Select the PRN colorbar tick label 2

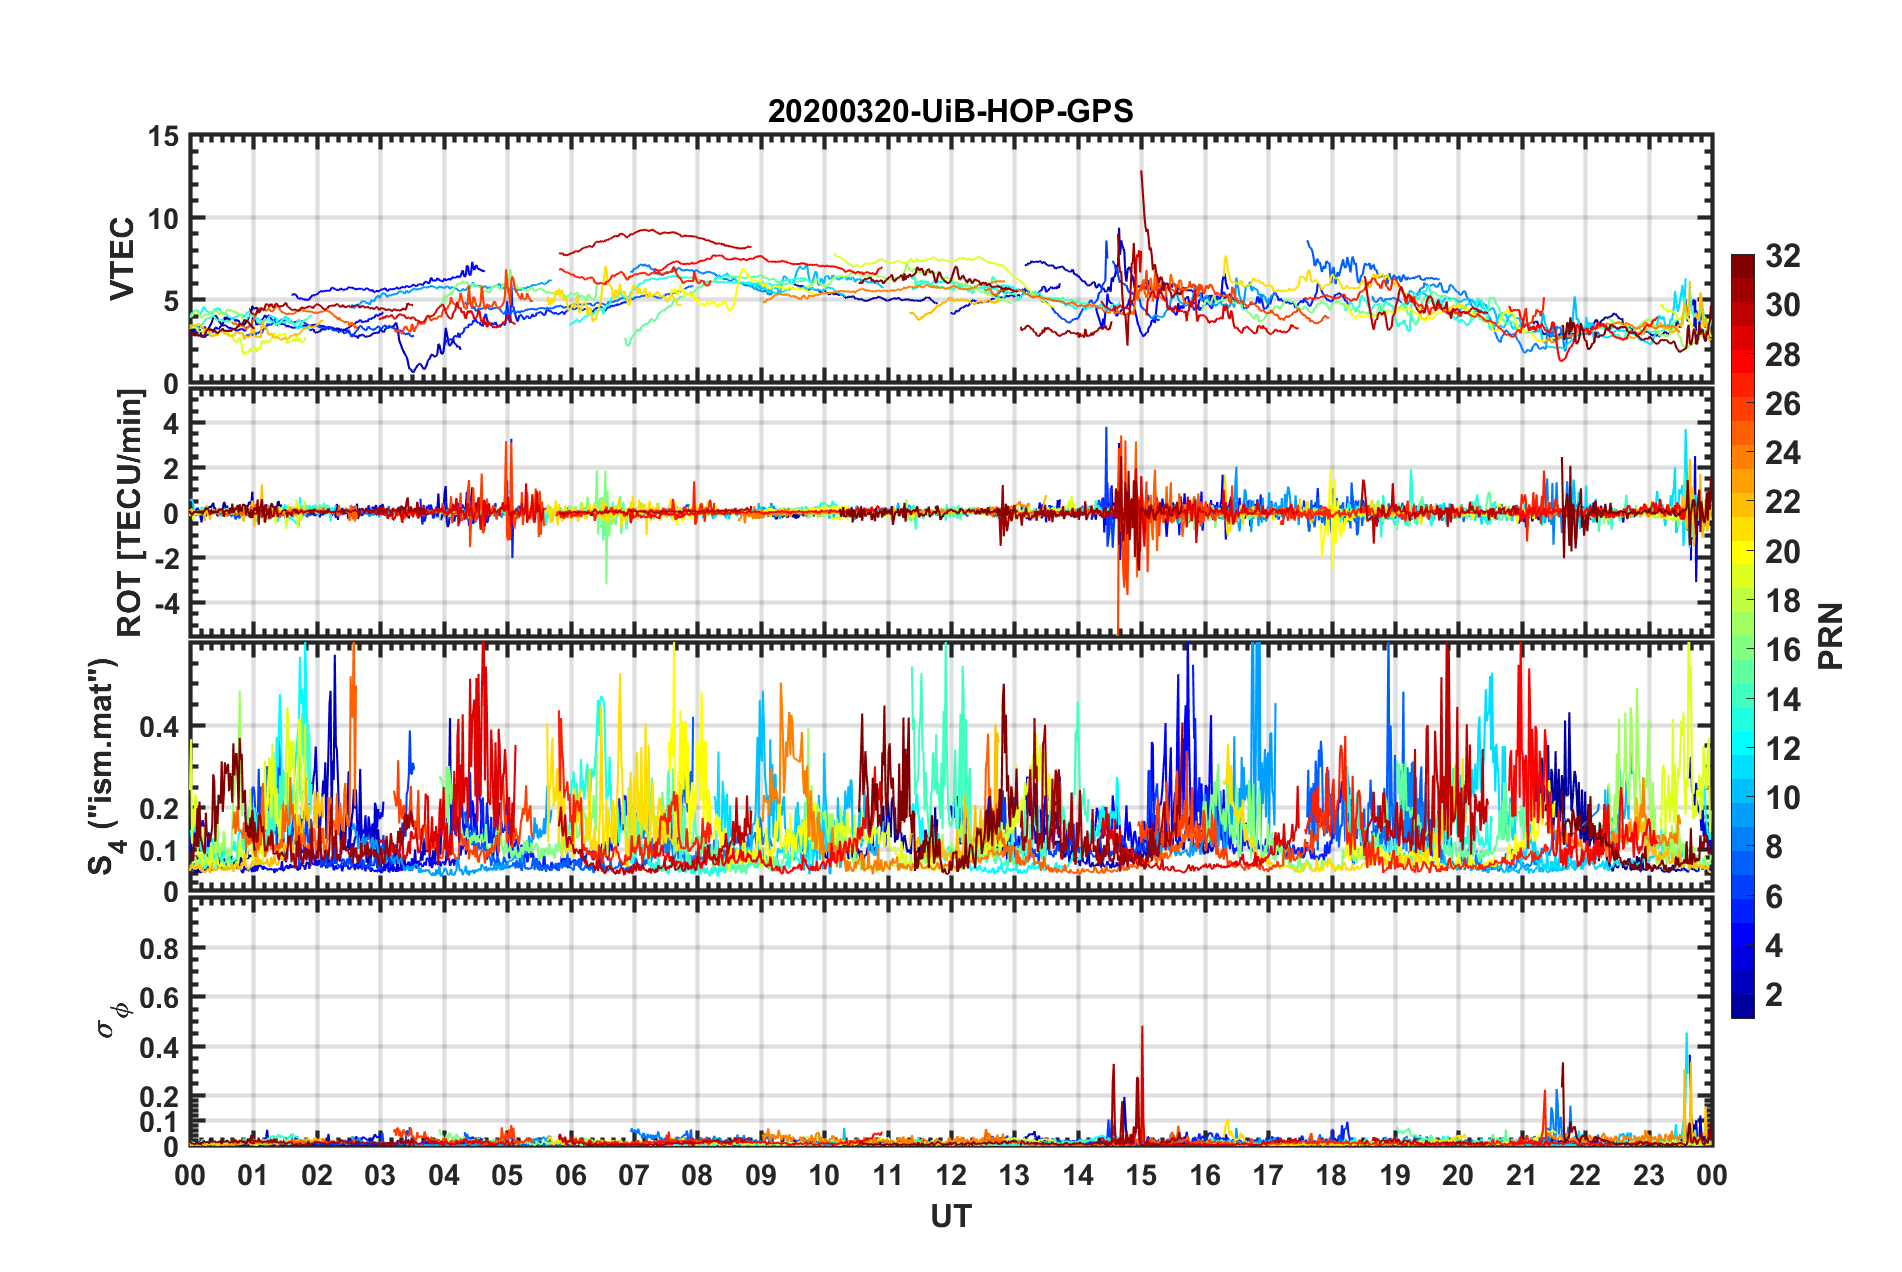(1774, 995)
